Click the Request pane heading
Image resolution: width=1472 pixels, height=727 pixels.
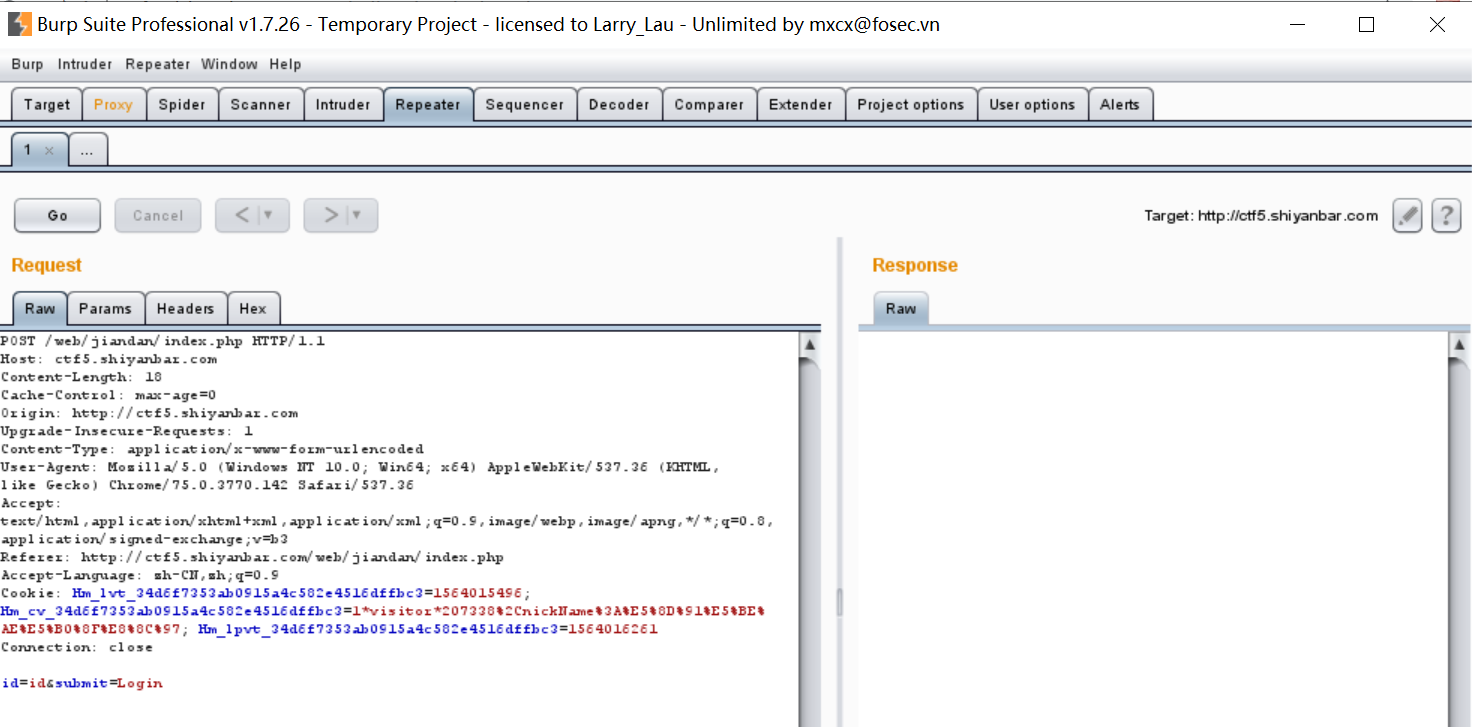(46, 265)
